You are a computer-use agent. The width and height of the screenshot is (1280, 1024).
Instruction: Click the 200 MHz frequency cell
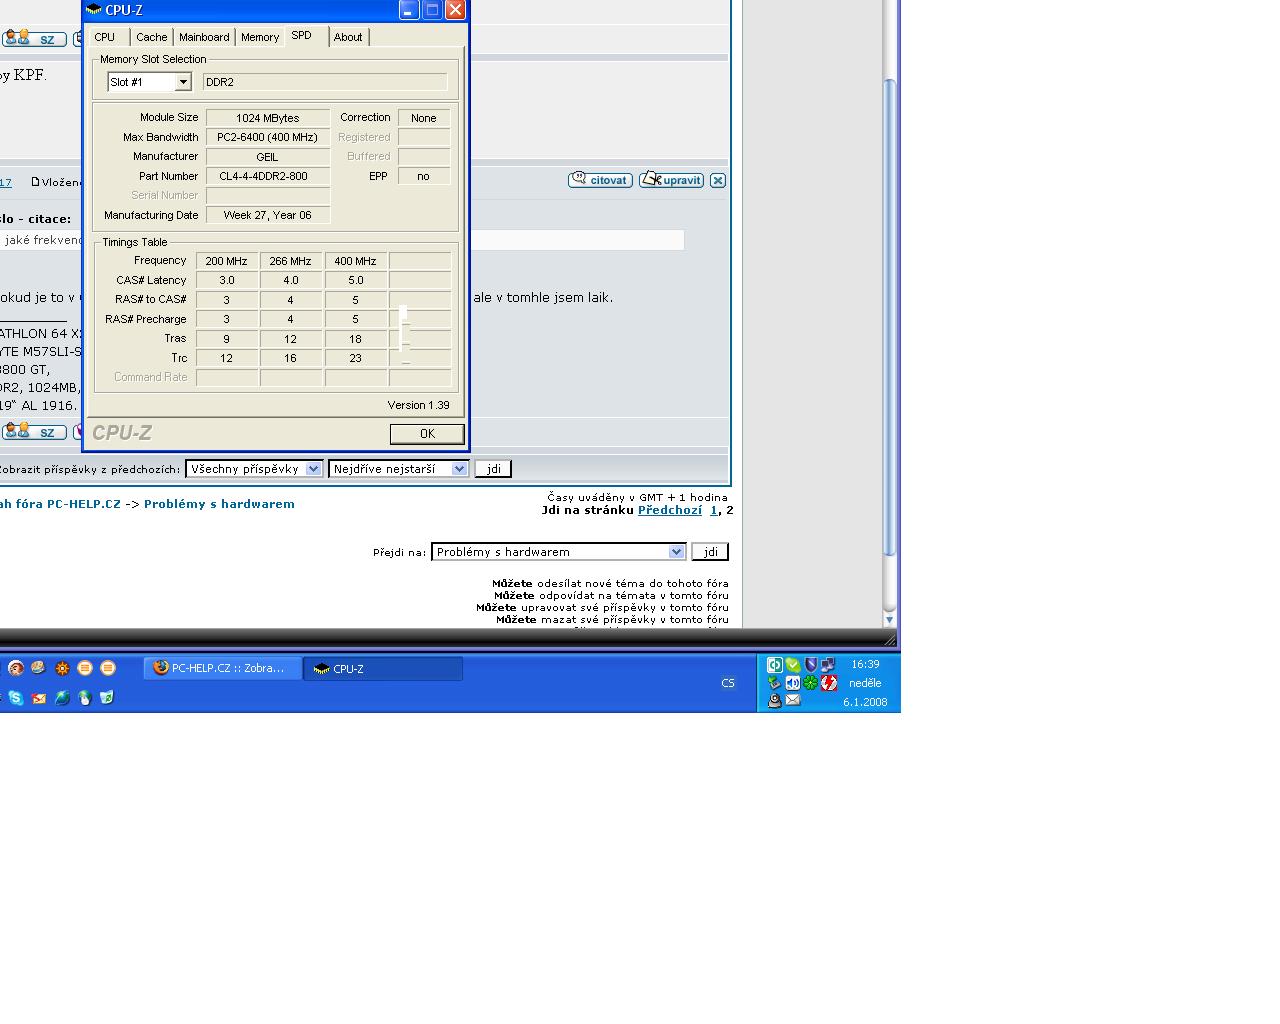[227, 261]
